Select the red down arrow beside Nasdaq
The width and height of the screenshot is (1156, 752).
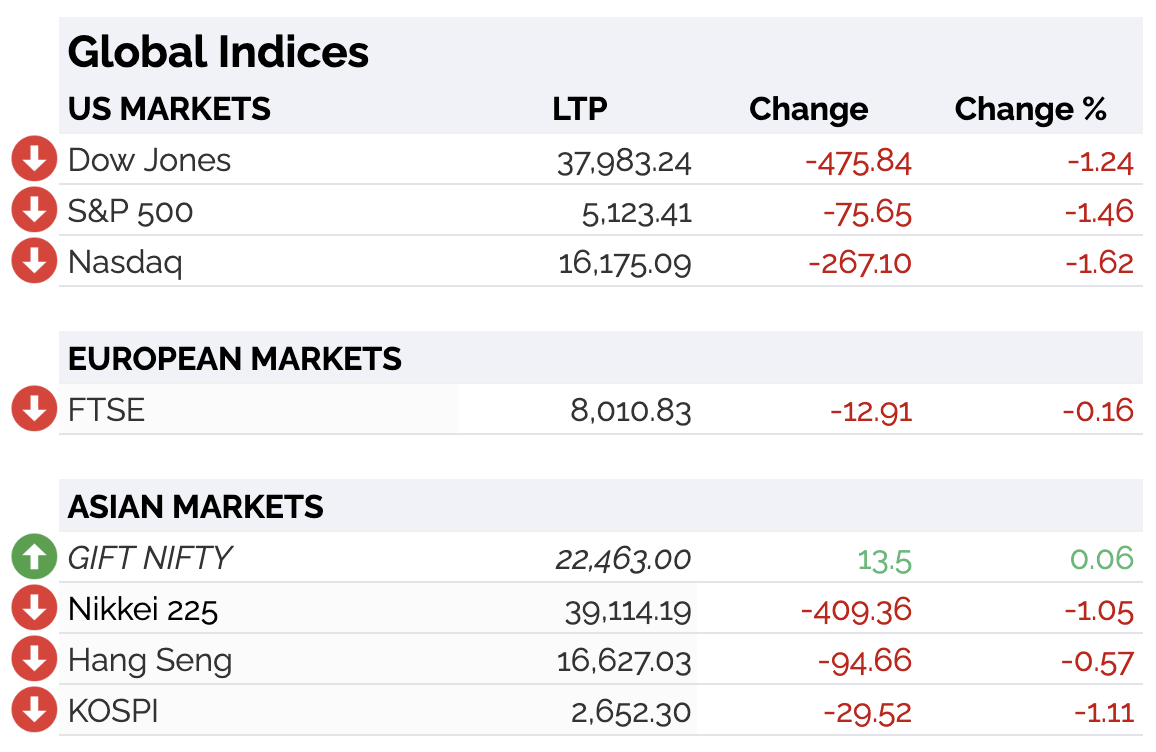coord(34,260)
